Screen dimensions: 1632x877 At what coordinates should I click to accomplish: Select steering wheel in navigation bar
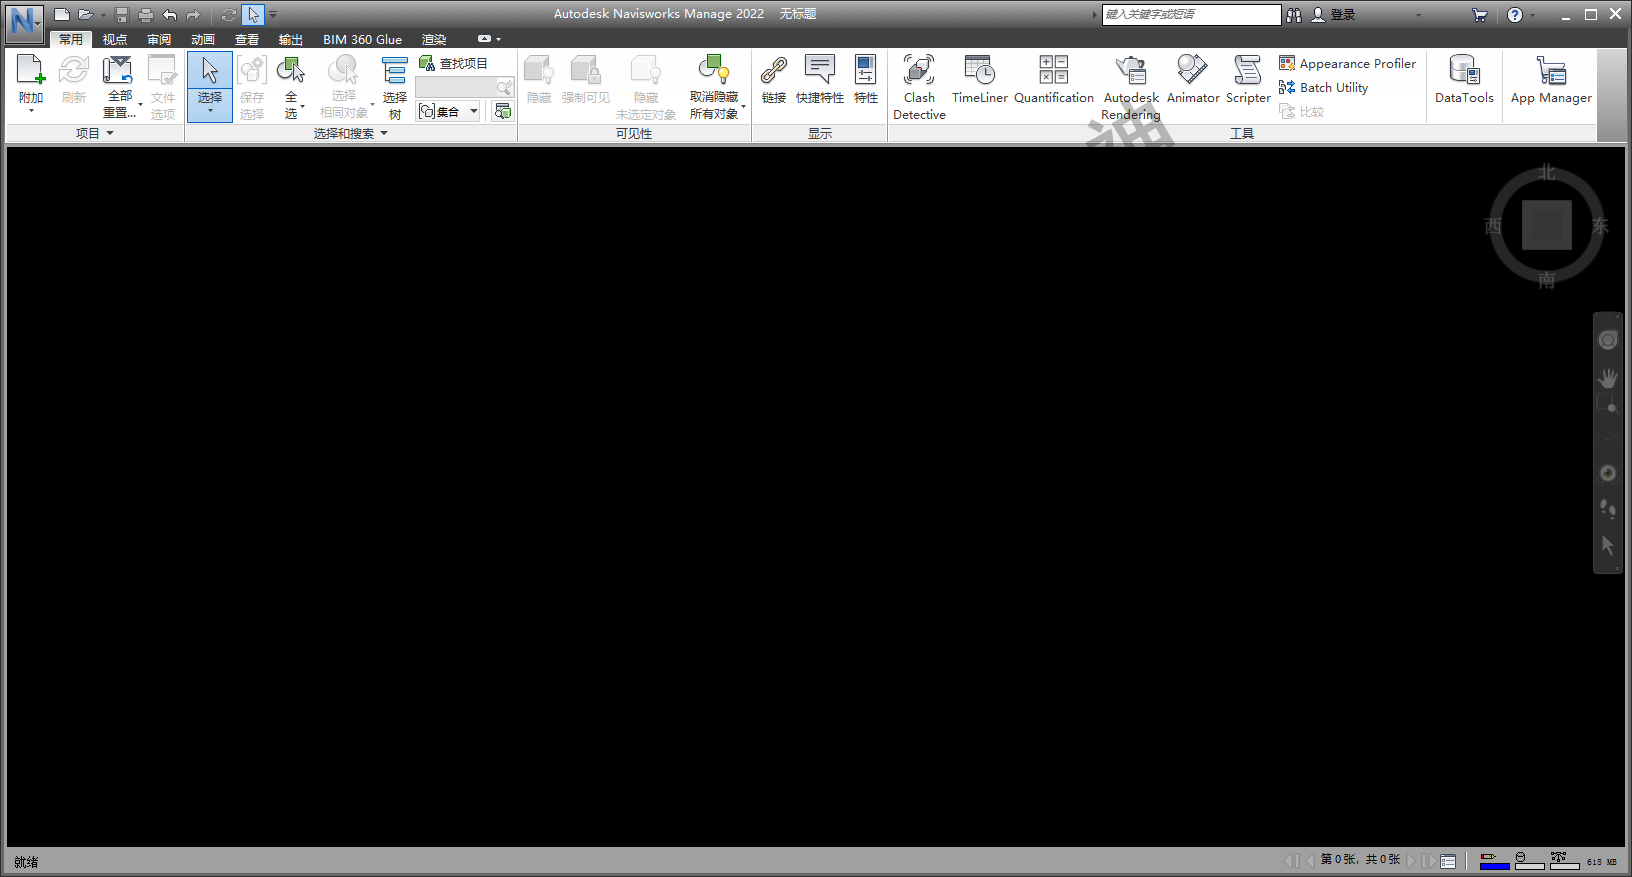coord(1608,340)
